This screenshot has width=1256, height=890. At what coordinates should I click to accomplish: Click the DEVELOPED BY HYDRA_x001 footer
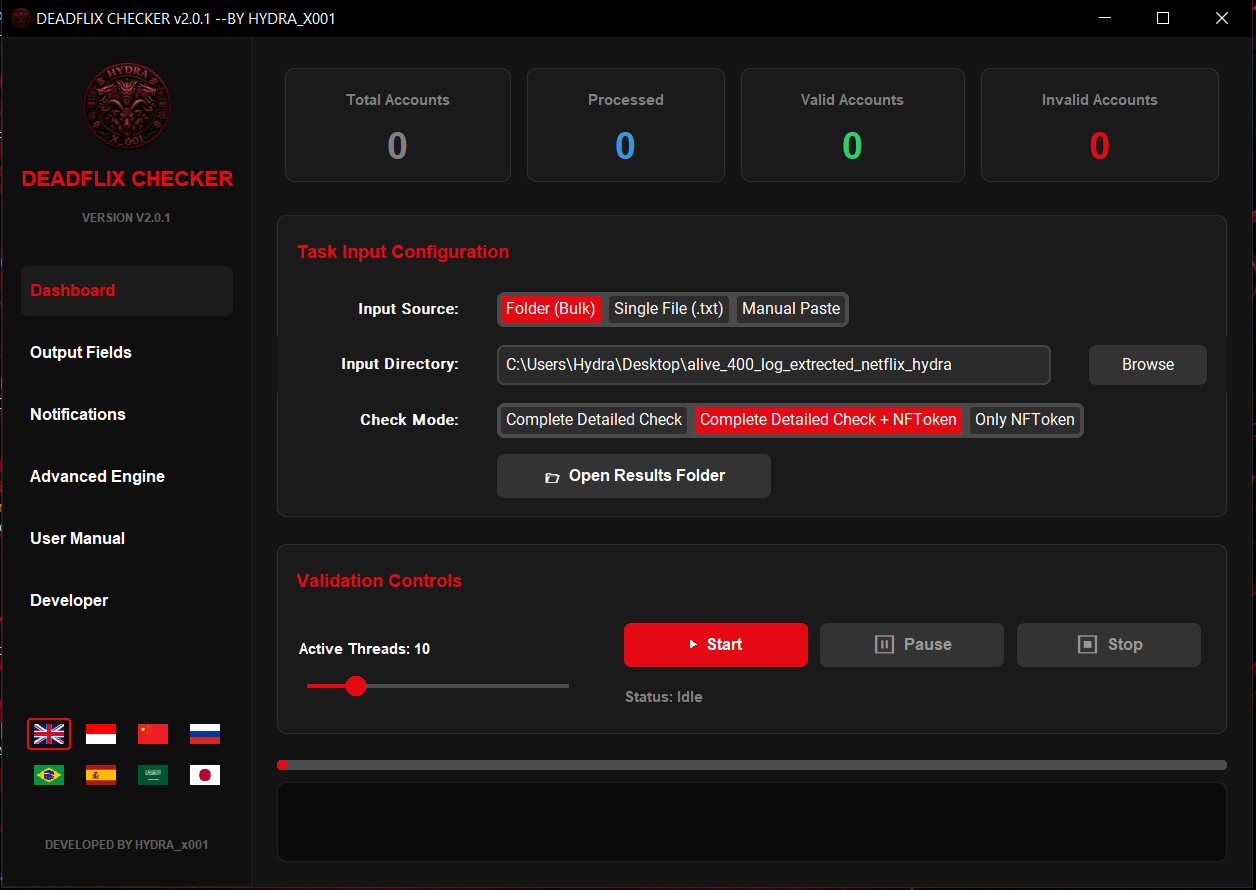coord(127,845)
